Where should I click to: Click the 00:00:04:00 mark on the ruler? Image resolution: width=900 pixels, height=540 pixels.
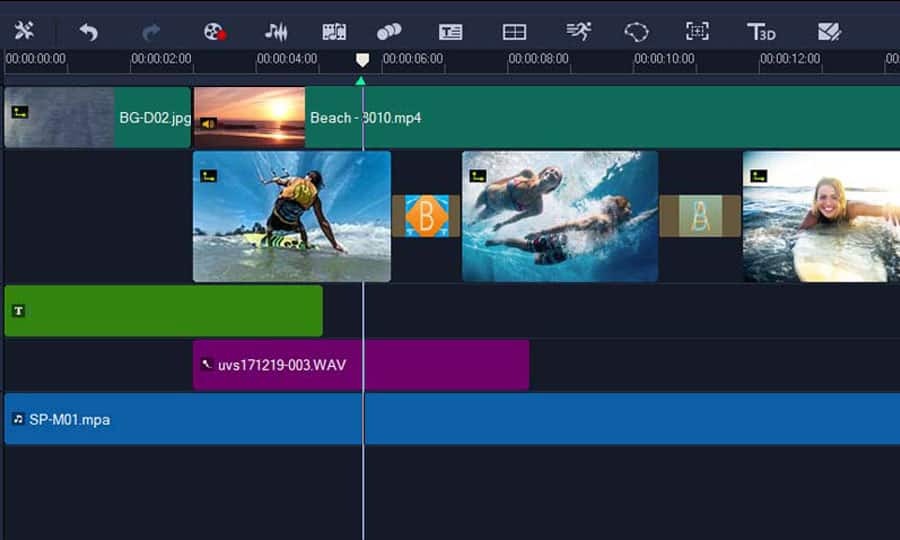(x=286, y=59)
